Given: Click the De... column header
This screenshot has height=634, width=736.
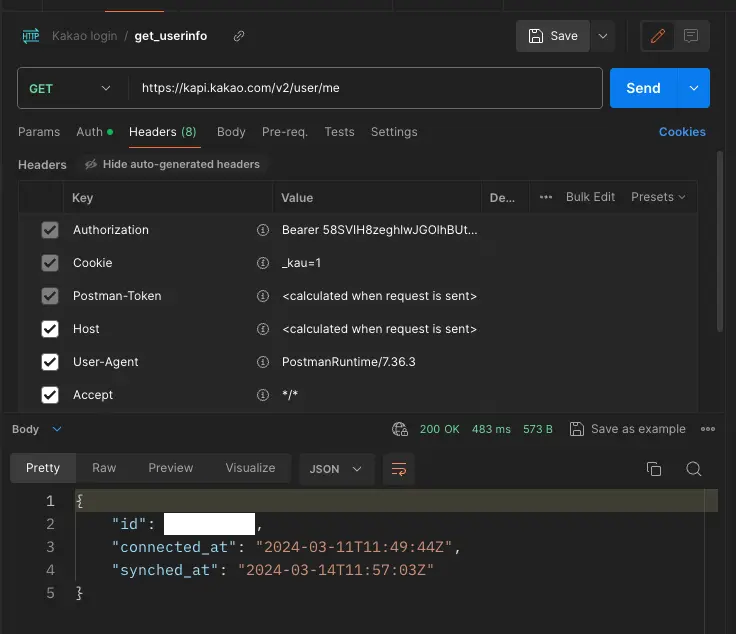Looking at the screenshot, I should pos(502,198).
